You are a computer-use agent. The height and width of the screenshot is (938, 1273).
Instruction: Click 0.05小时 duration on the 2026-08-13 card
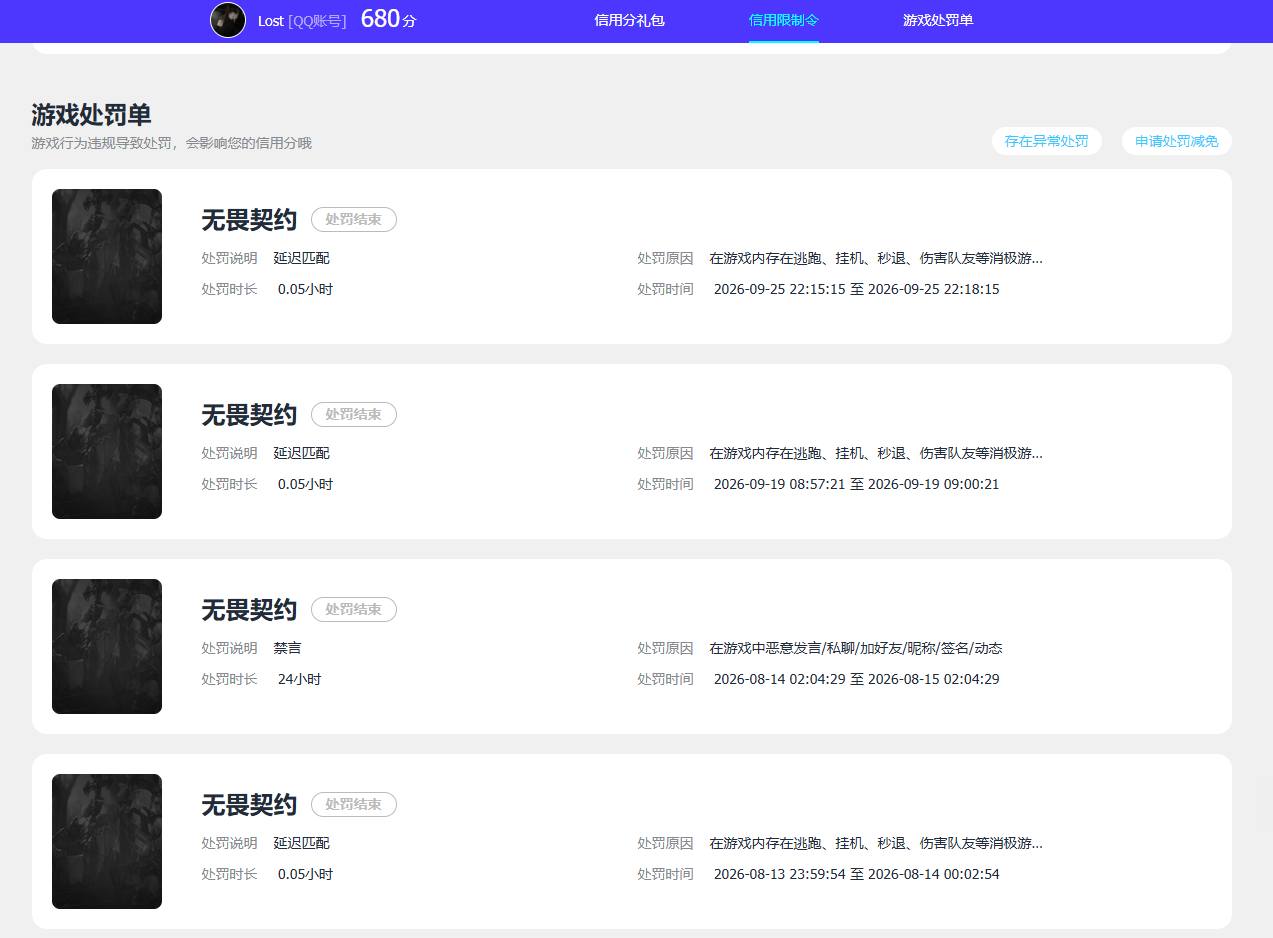305,874
